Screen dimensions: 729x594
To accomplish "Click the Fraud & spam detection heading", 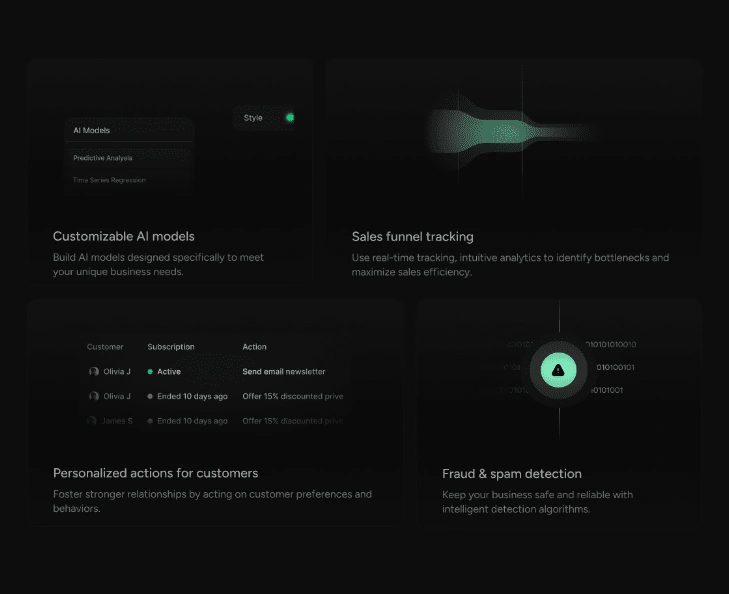I will pyautogui.click(x=512, y=474).
